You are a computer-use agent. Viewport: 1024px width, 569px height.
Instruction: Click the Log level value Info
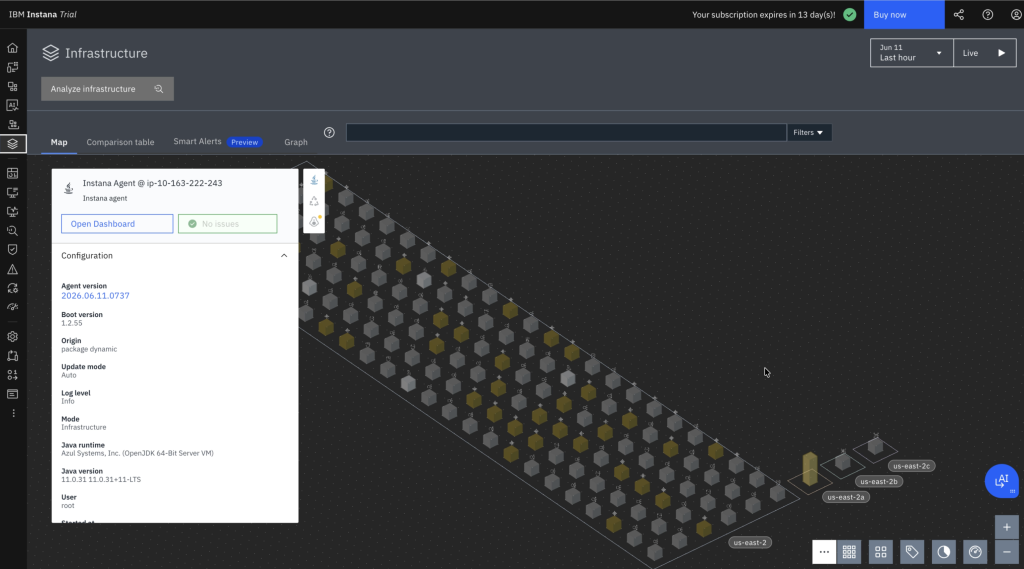(68, 401)
